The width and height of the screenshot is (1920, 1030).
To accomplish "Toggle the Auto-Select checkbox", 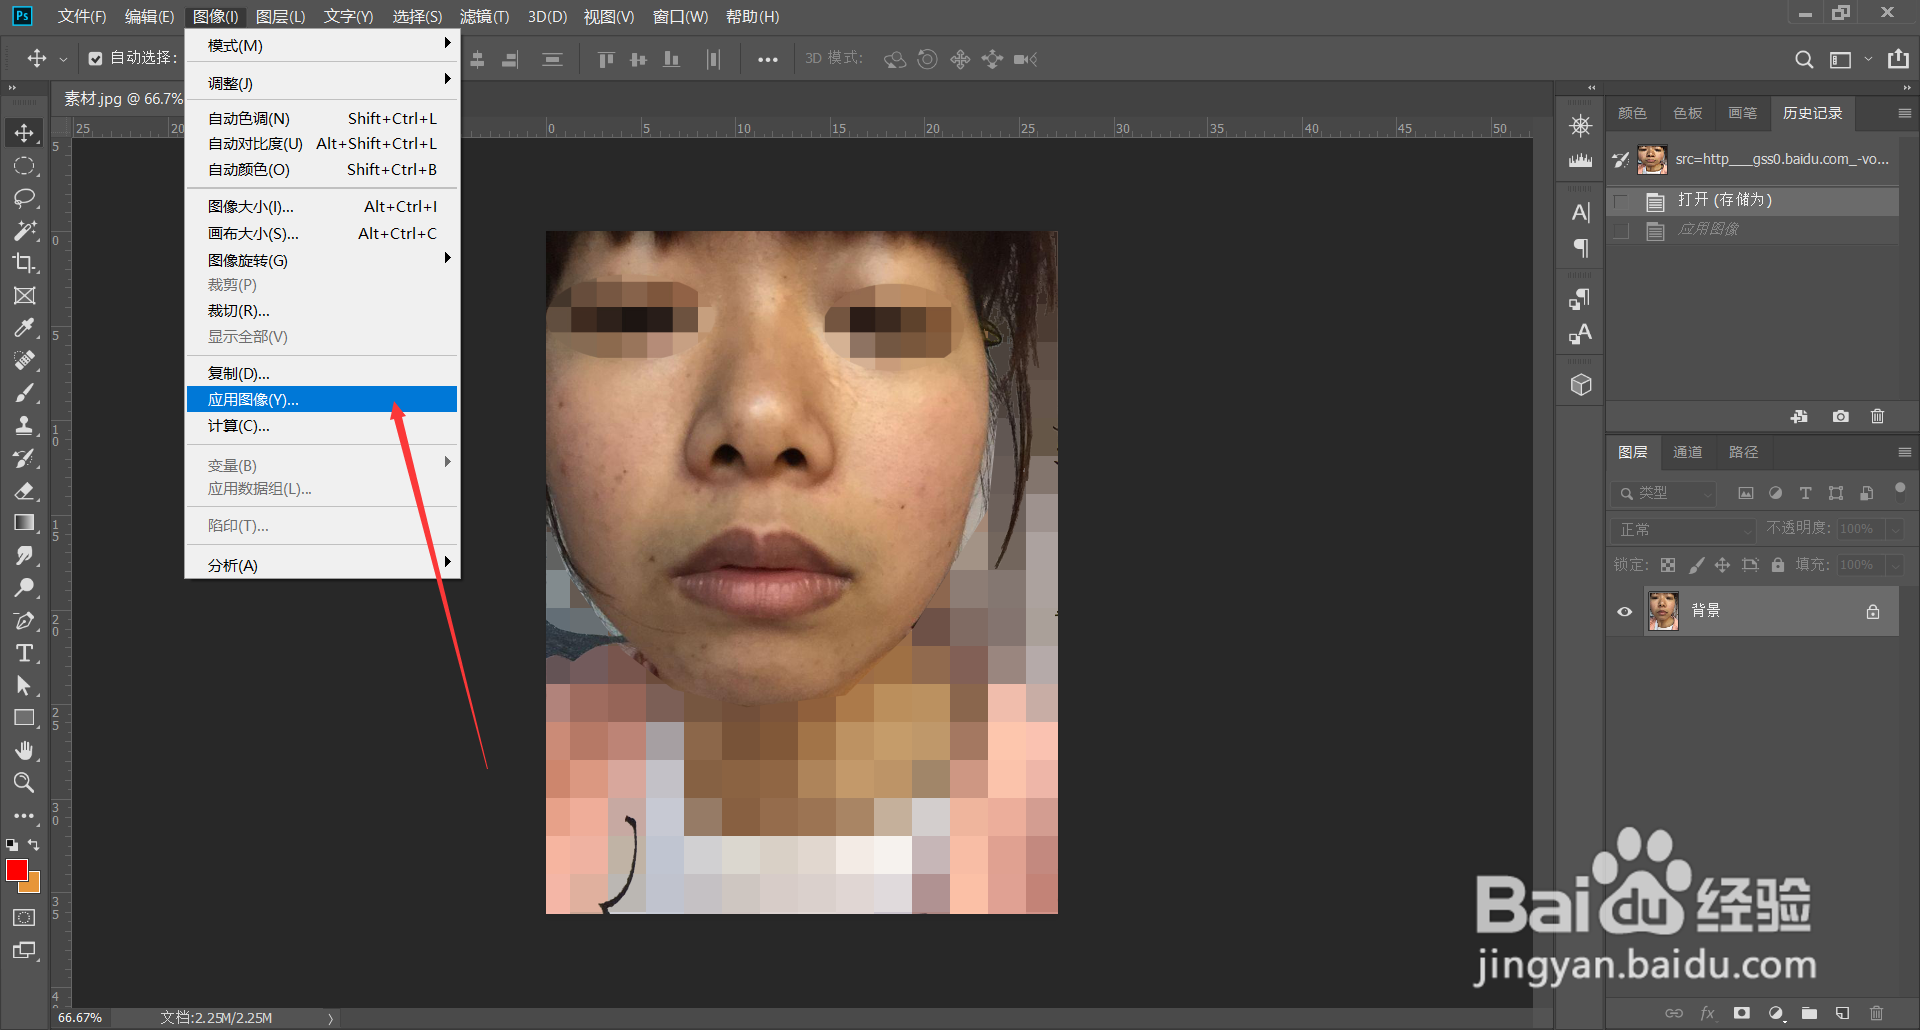I will coord(95,59).
